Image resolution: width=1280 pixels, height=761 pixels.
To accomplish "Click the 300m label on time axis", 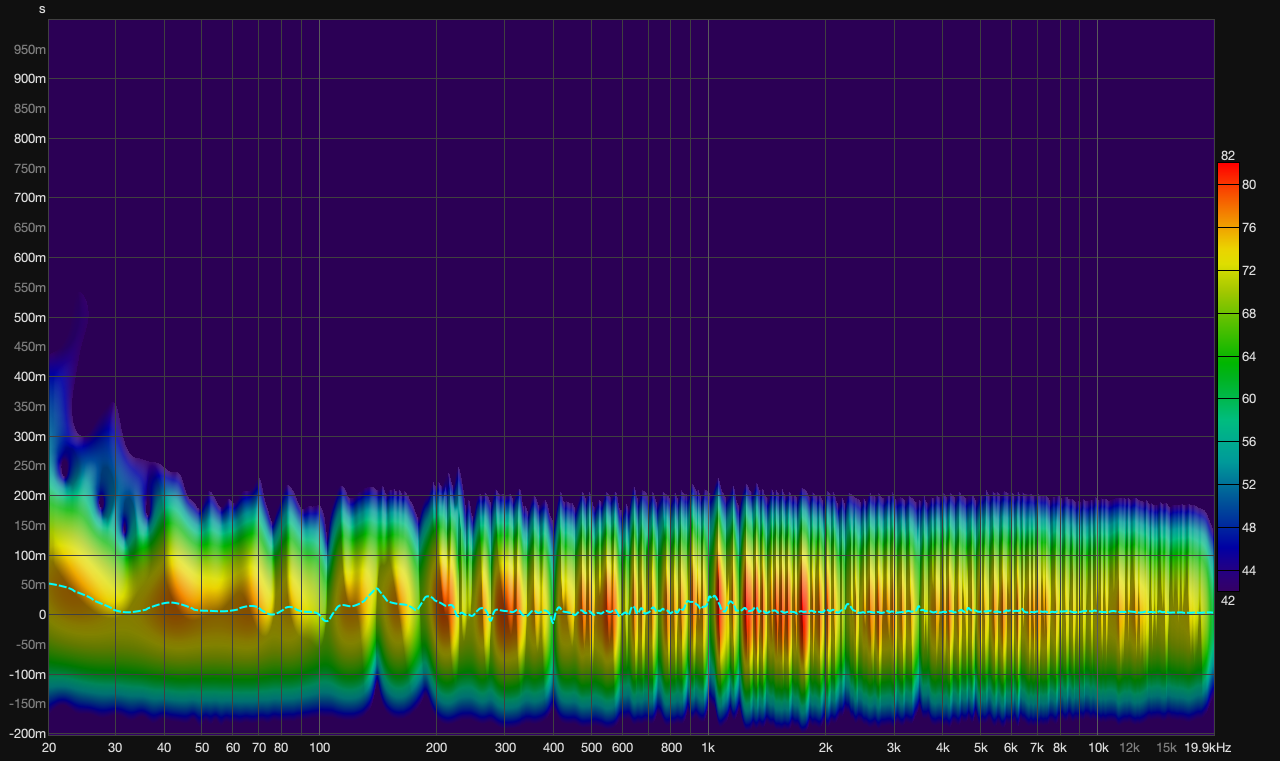I will point(30,437).
